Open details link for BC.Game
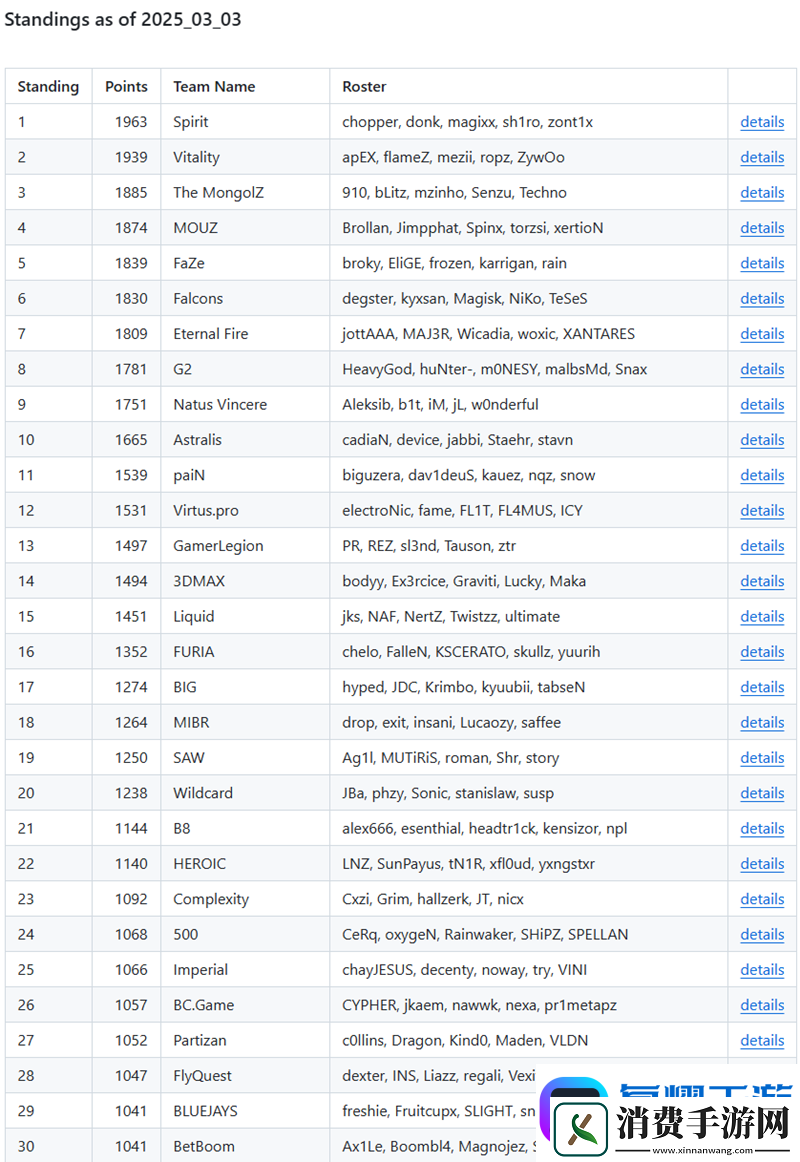Image resolution: width=800 pixels, height=1162 pixels. 761,1005
